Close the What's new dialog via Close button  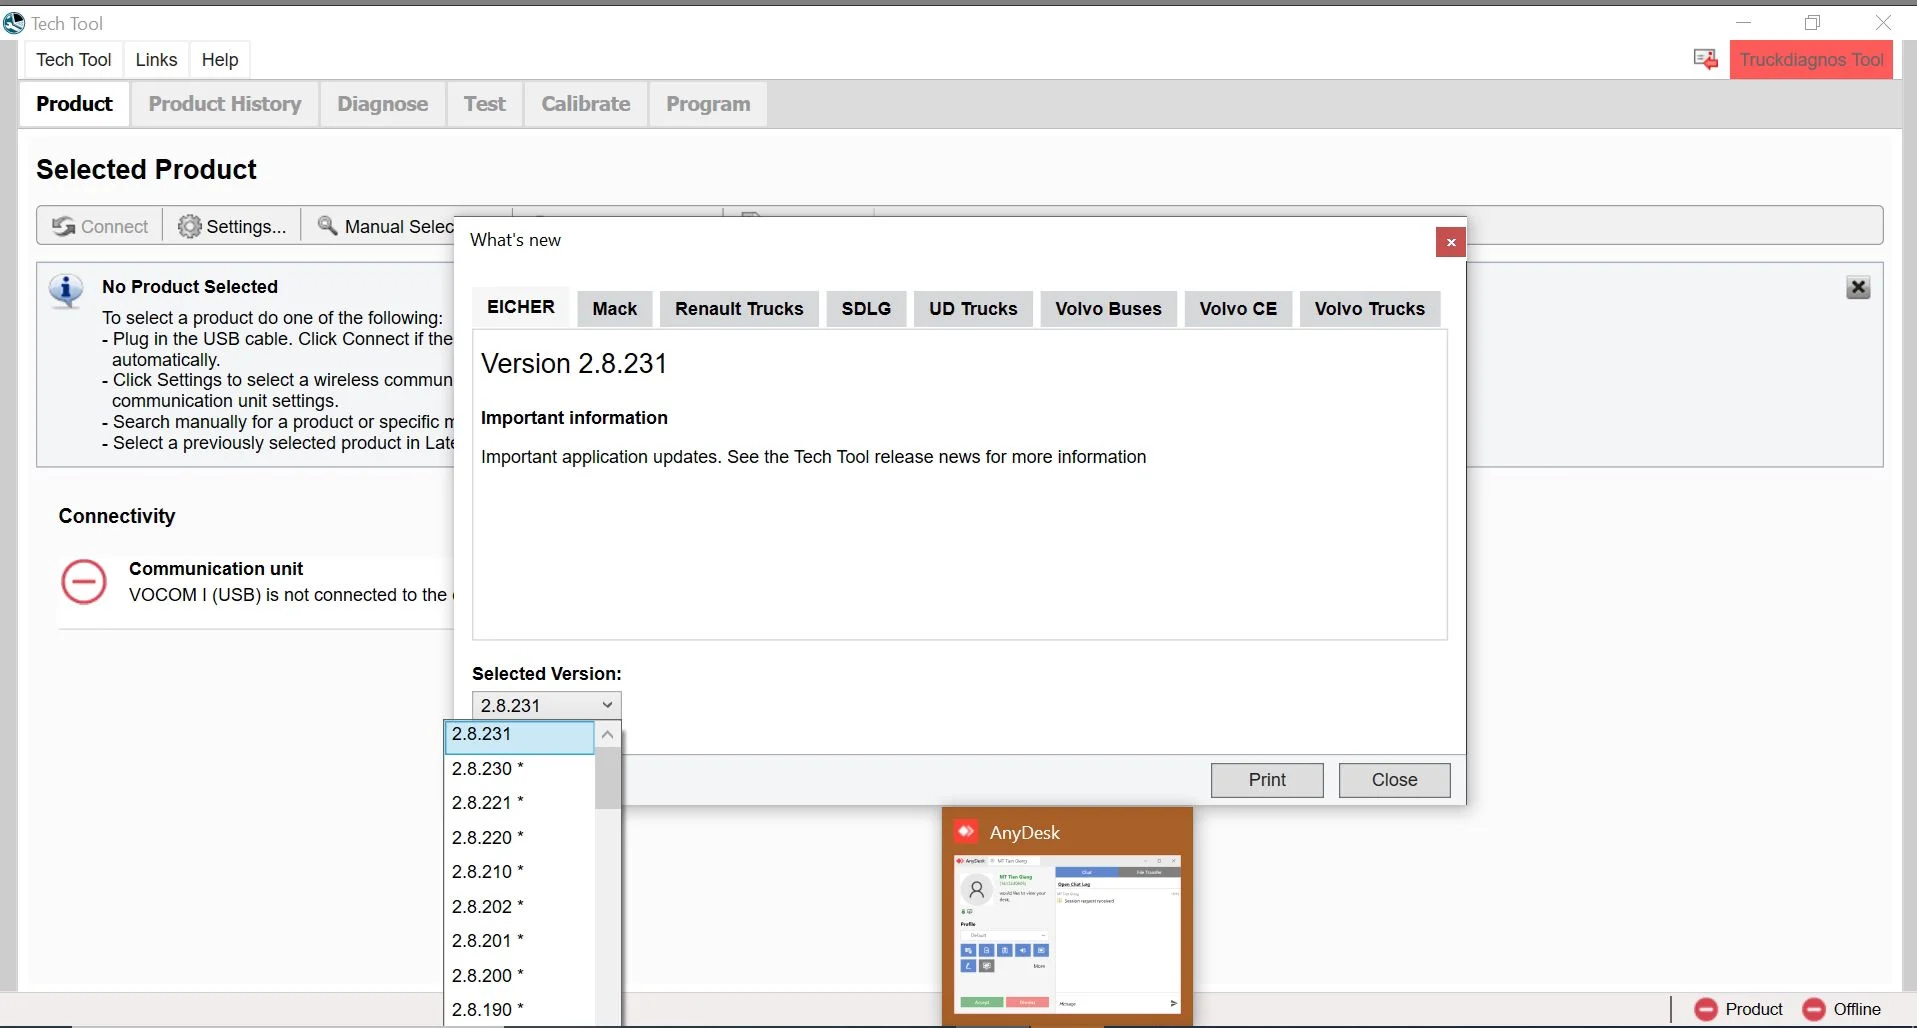[x=1393, y=780]
